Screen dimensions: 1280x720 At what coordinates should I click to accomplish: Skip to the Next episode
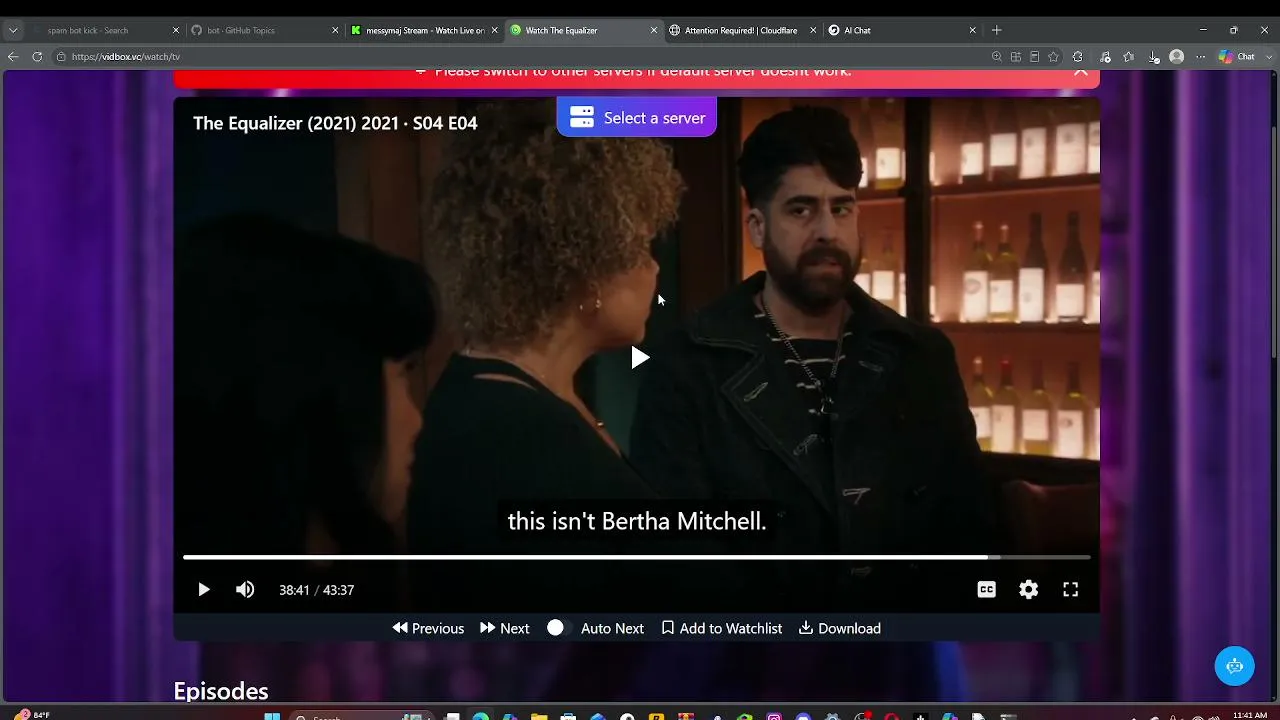tap(505, 628)
